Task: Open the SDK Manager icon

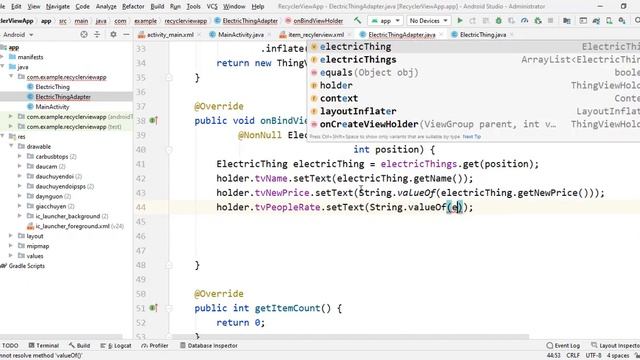Action: click(622, 20)
